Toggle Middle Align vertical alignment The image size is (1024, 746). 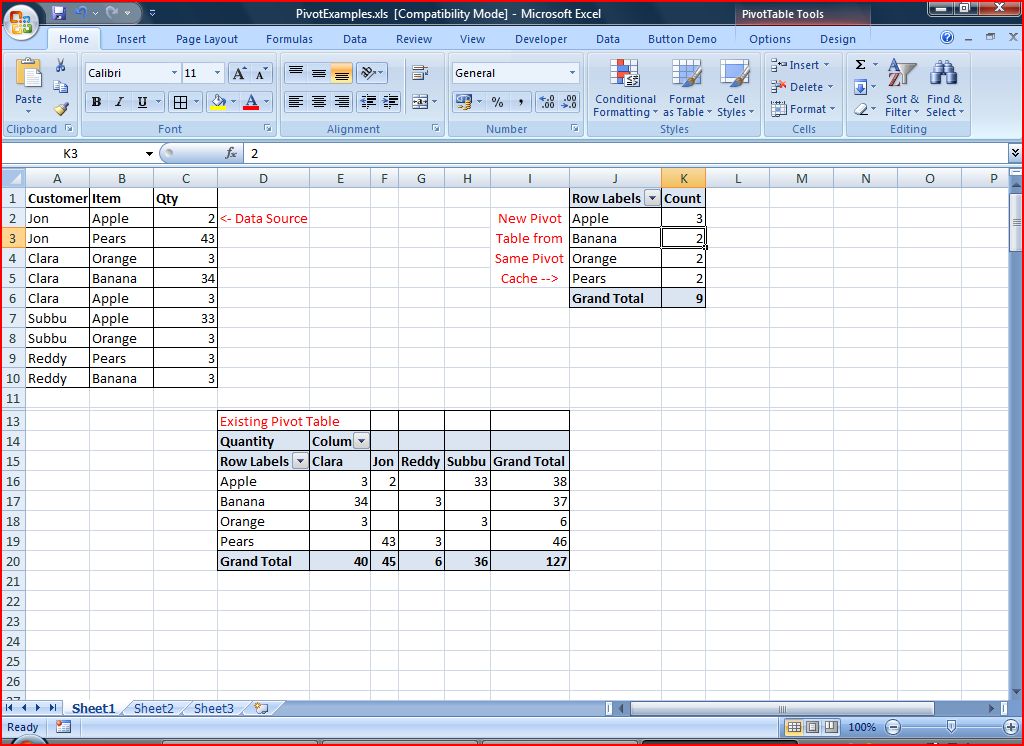point(319,73)
